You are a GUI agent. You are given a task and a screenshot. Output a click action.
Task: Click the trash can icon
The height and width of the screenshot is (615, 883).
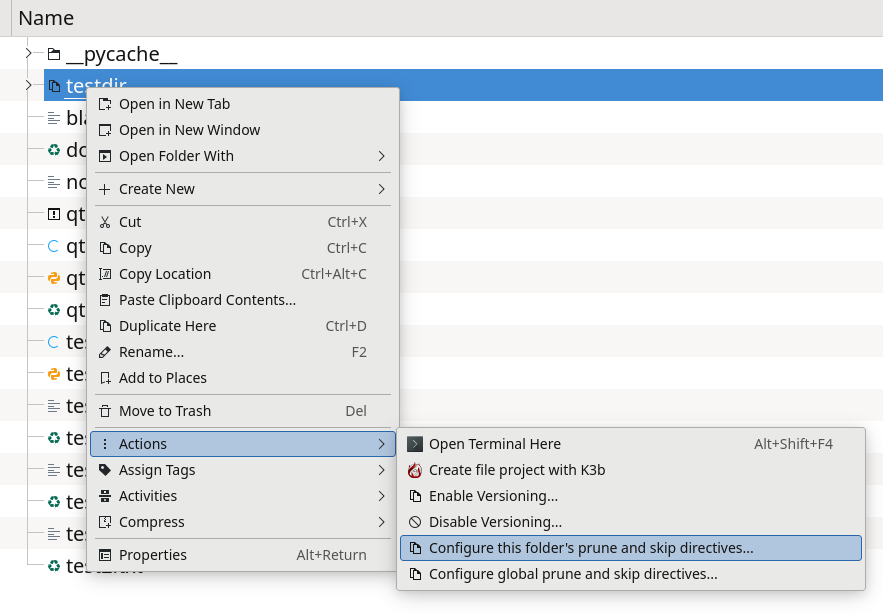click(105, 411)
